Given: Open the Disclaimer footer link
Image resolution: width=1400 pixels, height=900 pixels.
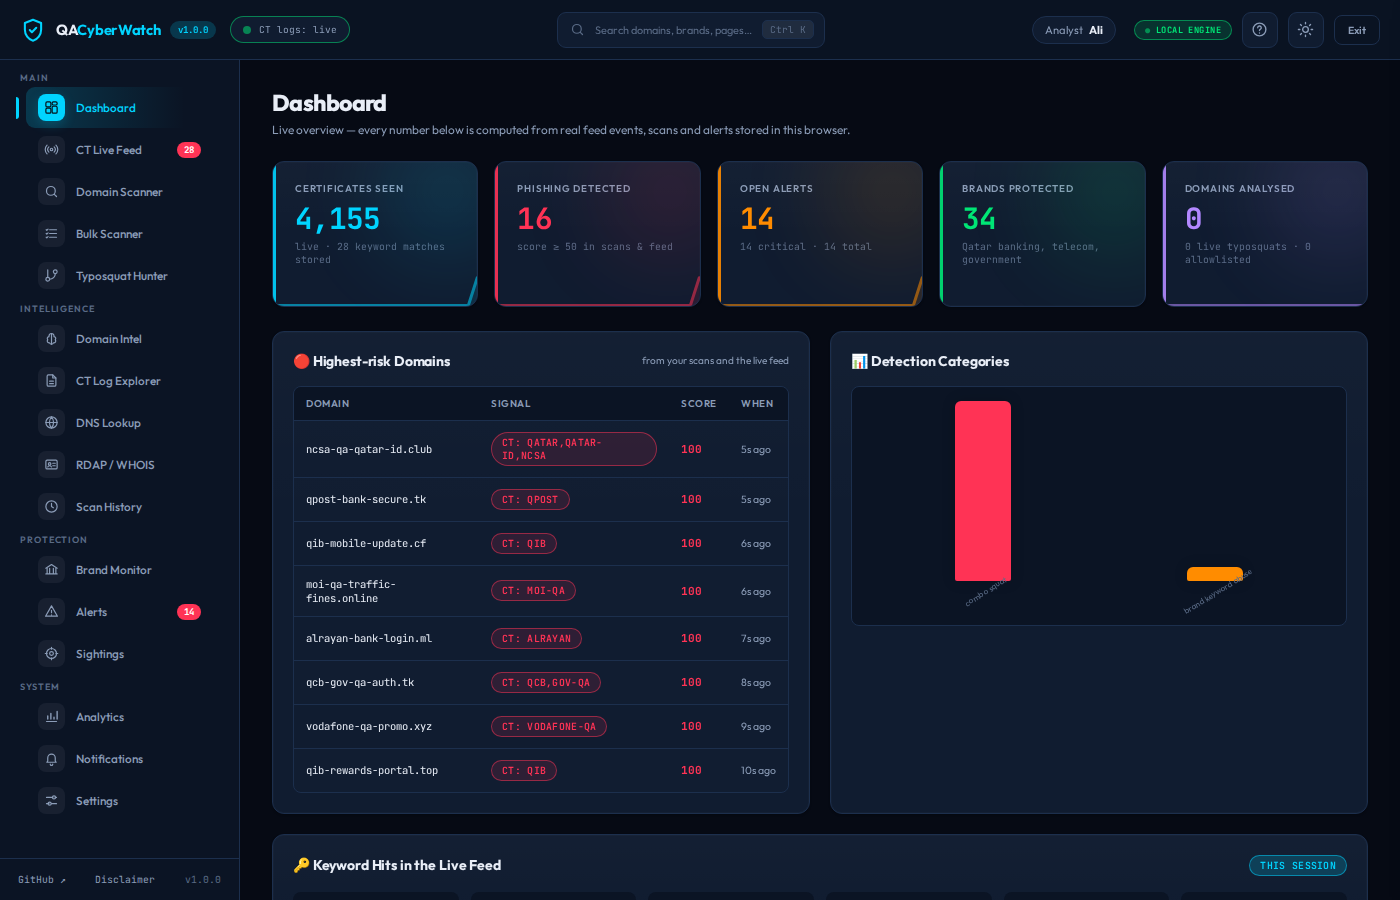Looking at the screenshot, I should coord(125,880).
